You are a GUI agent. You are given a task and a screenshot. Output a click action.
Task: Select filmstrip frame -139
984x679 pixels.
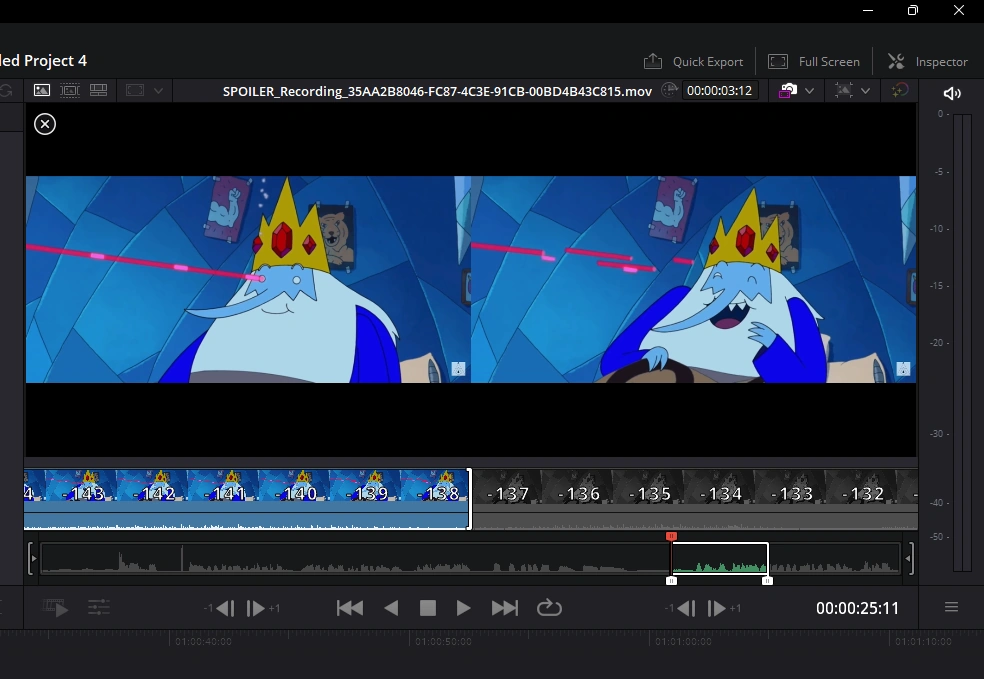365,486
